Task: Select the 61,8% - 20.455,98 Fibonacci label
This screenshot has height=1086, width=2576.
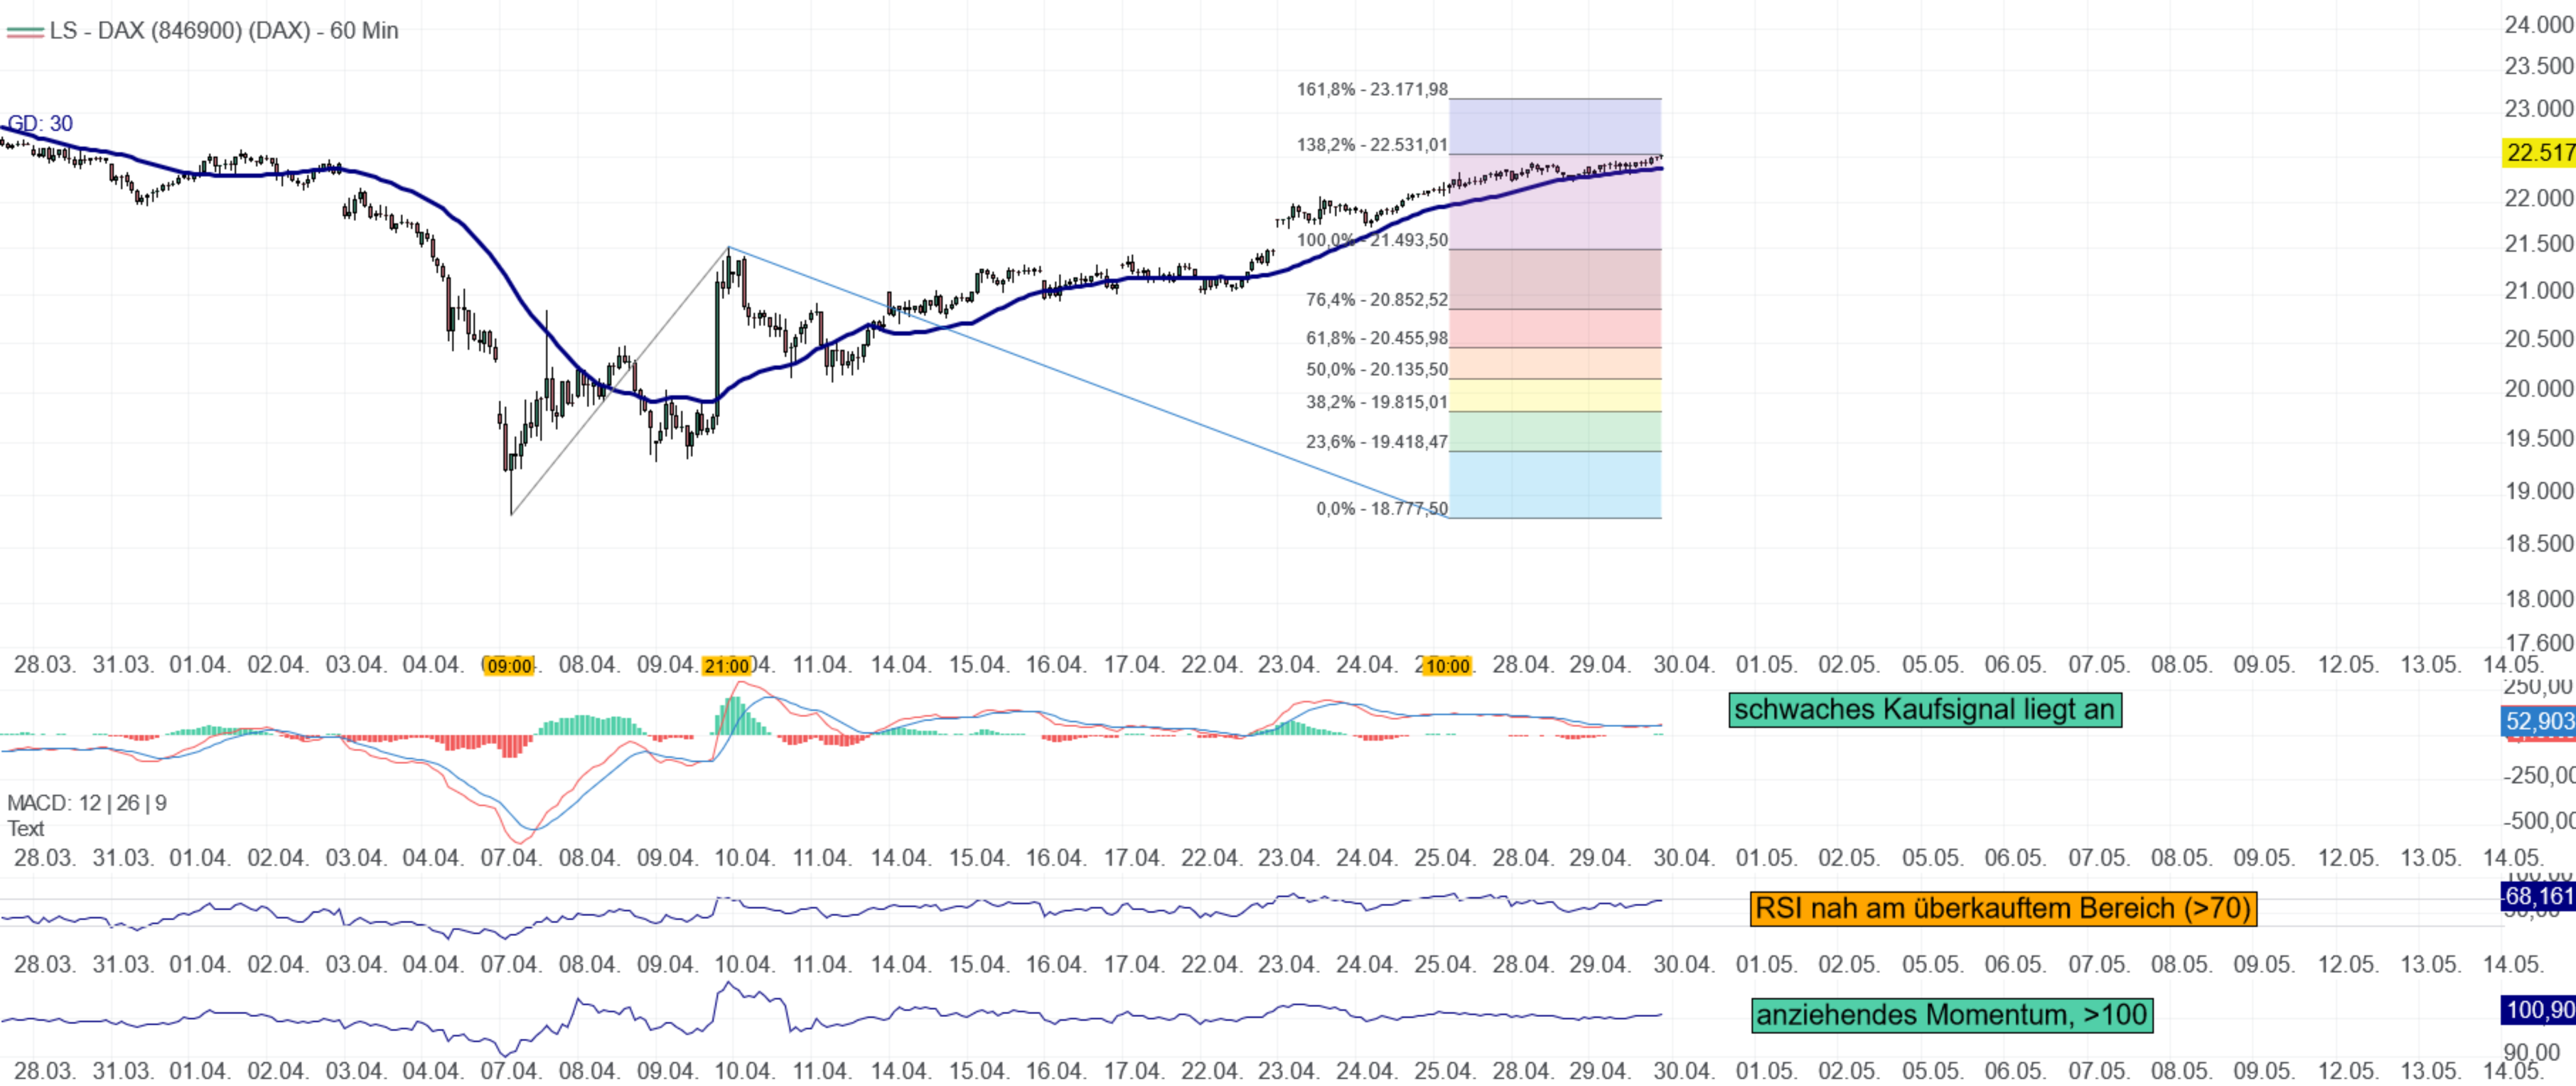Action: point(1376,338)
